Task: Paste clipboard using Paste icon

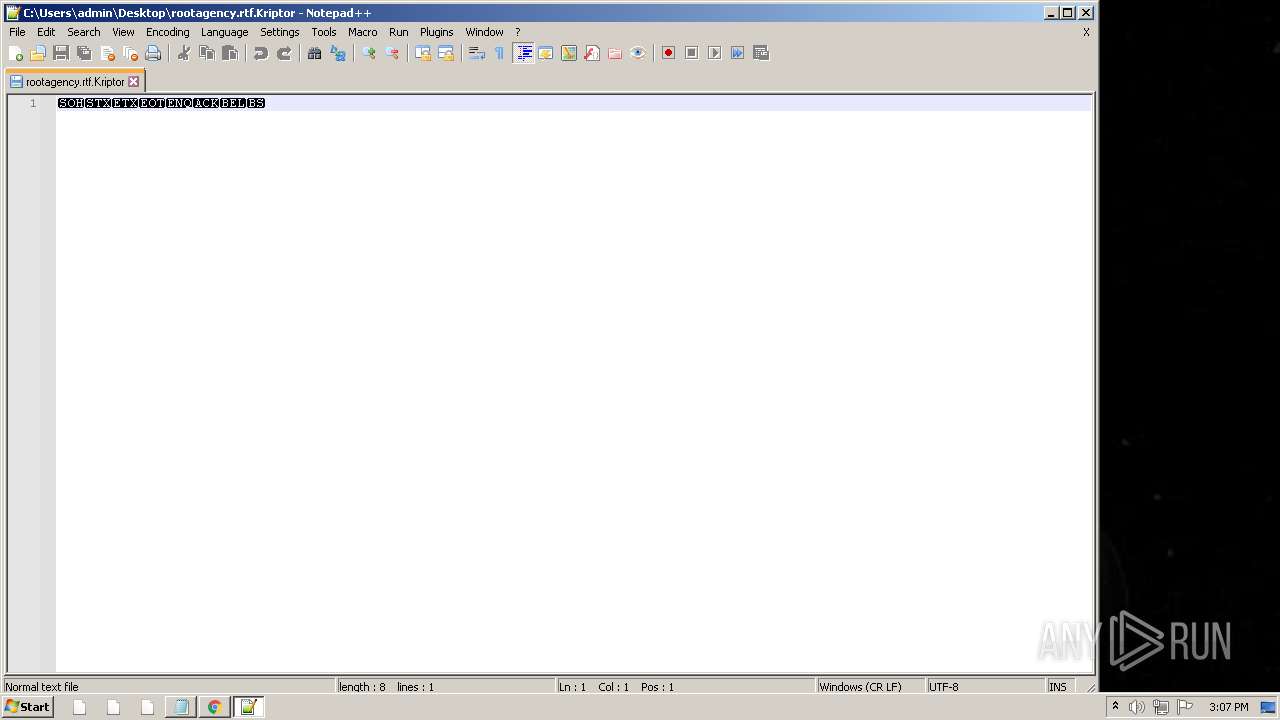Action: point(230,53)
